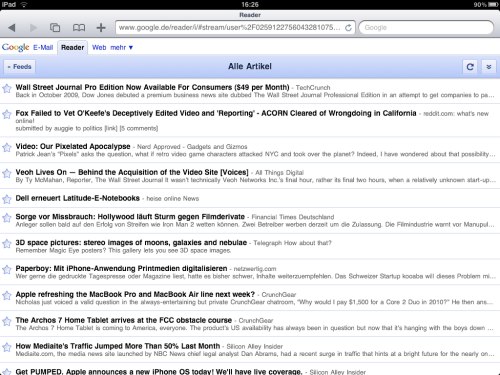Reload page with address bar refresh icon
Image resolution: width=500 pixels, height=375 pixels.
tap(348, 28)
